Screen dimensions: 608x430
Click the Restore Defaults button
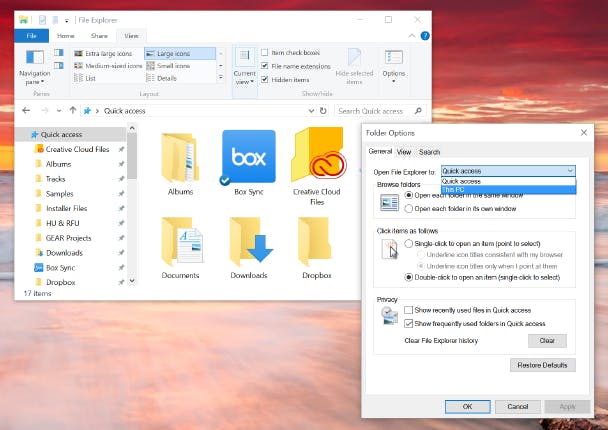(542, 365)
